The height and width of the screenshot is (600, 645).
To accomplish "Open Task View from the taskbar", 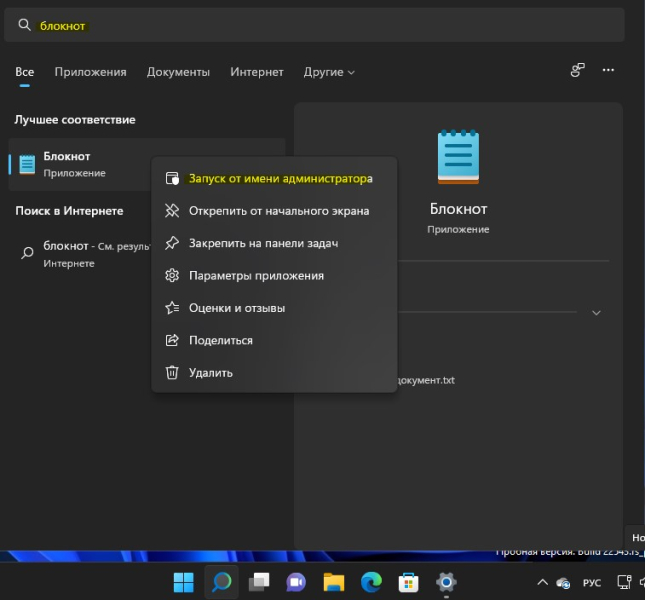I will pyautogui.click(x=259, y=581).
